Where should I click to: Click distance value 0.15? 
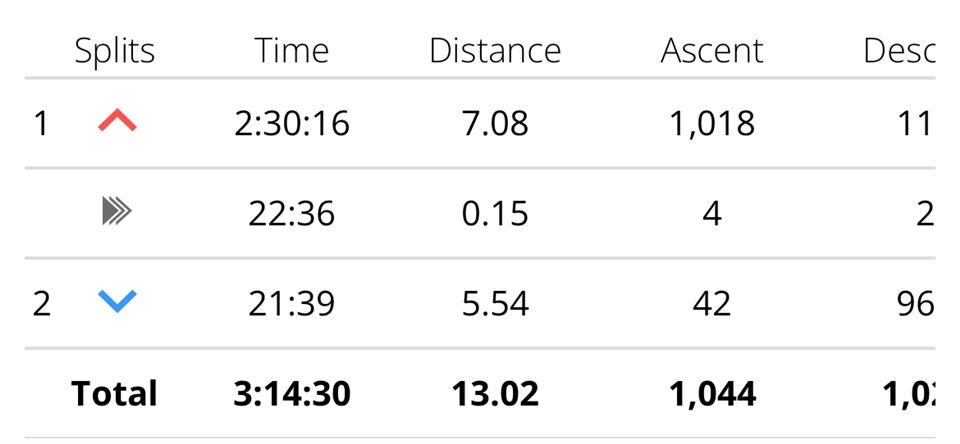point(495,214)
